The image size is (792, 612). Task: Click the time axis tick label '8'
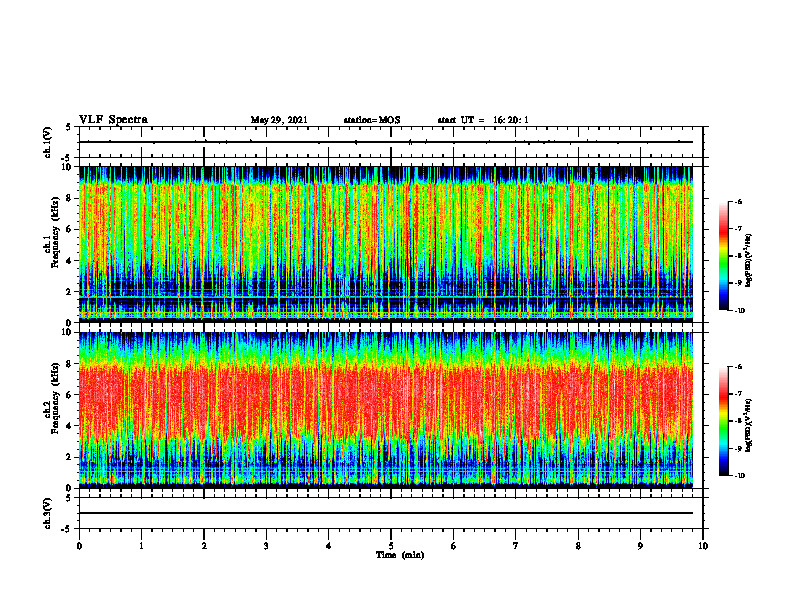pyautogui.click(x=578, y=546)
